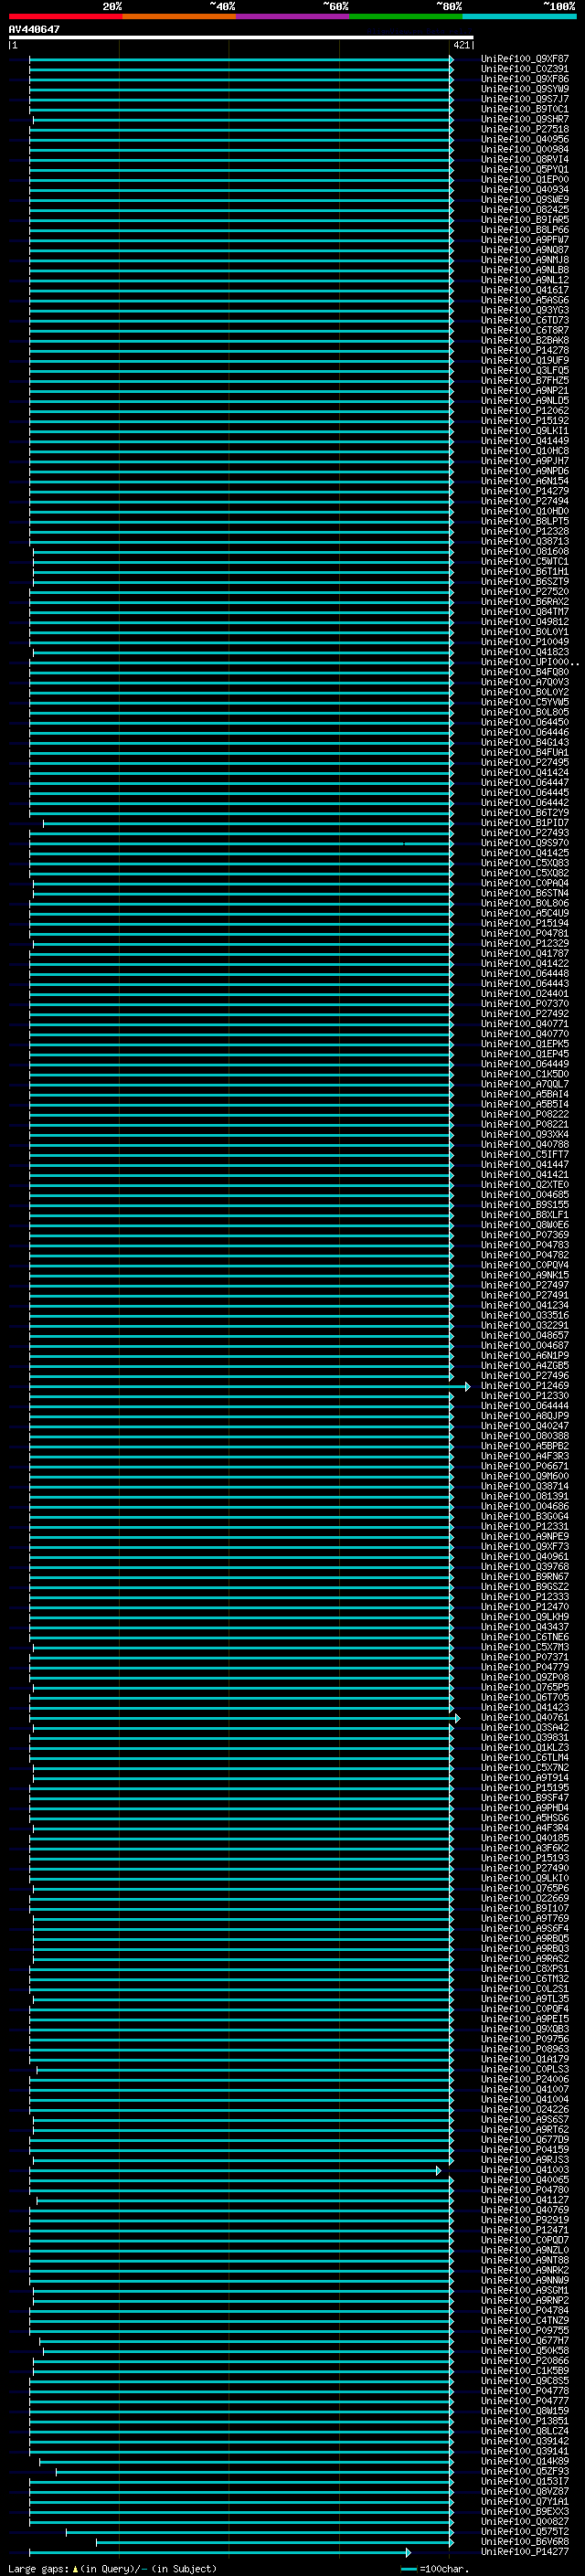585x2576 pixels.
Task: Click the purple ~60% identity legend segment
Action: point(292,16)
